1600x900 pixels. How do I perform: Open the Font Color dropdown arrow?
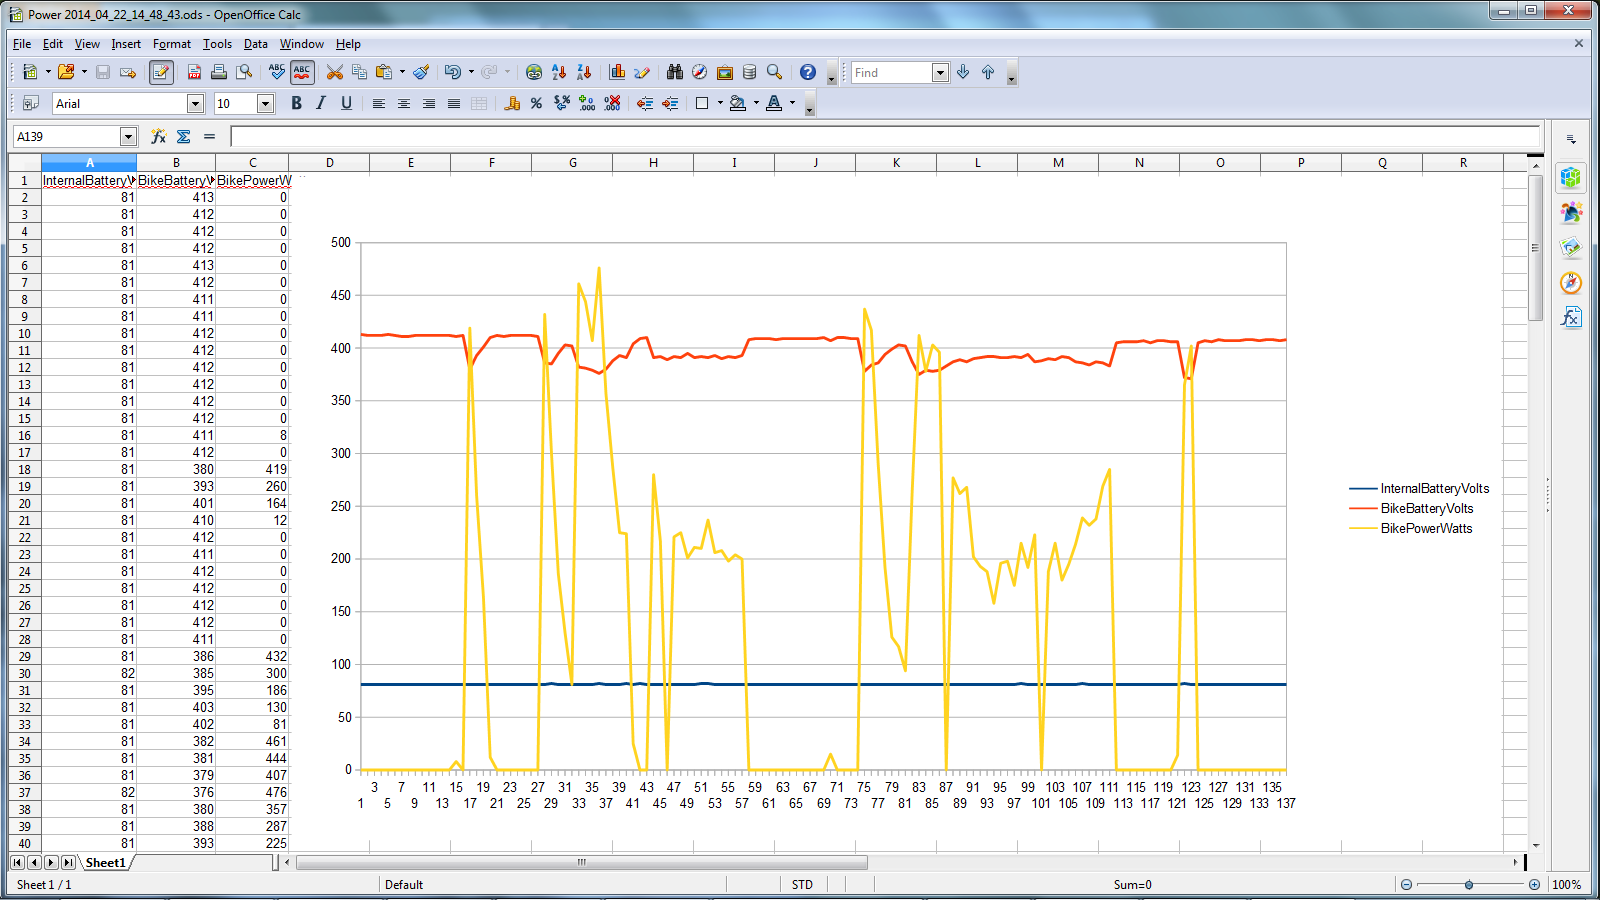click(x=792, y=103)
